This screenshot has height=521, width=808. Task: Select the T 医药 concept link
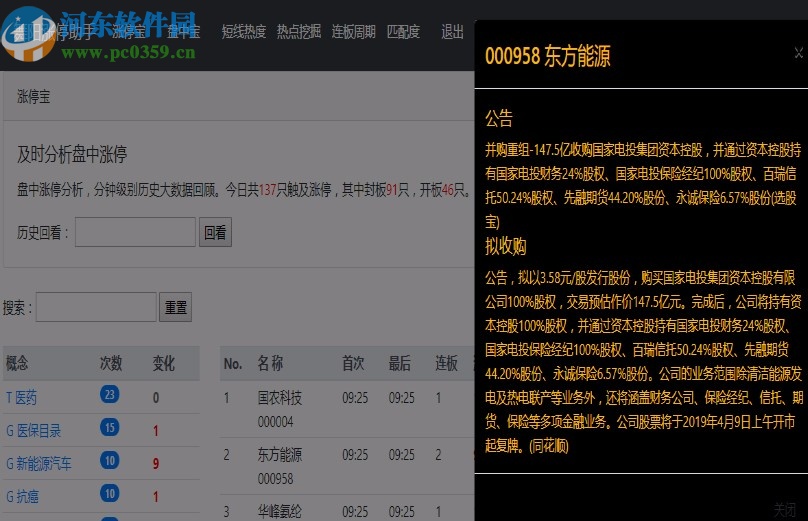pos(22,397)
